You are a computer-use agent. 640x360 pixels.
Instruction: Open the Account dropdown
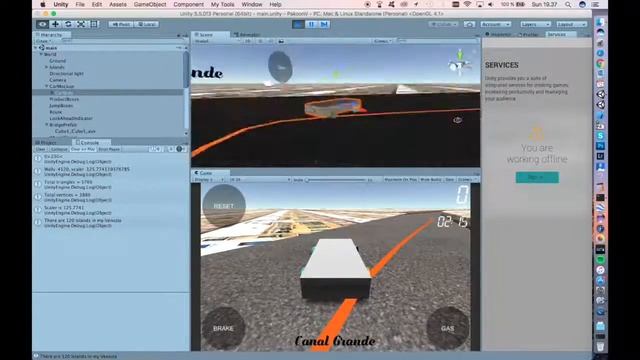point(496,24)
